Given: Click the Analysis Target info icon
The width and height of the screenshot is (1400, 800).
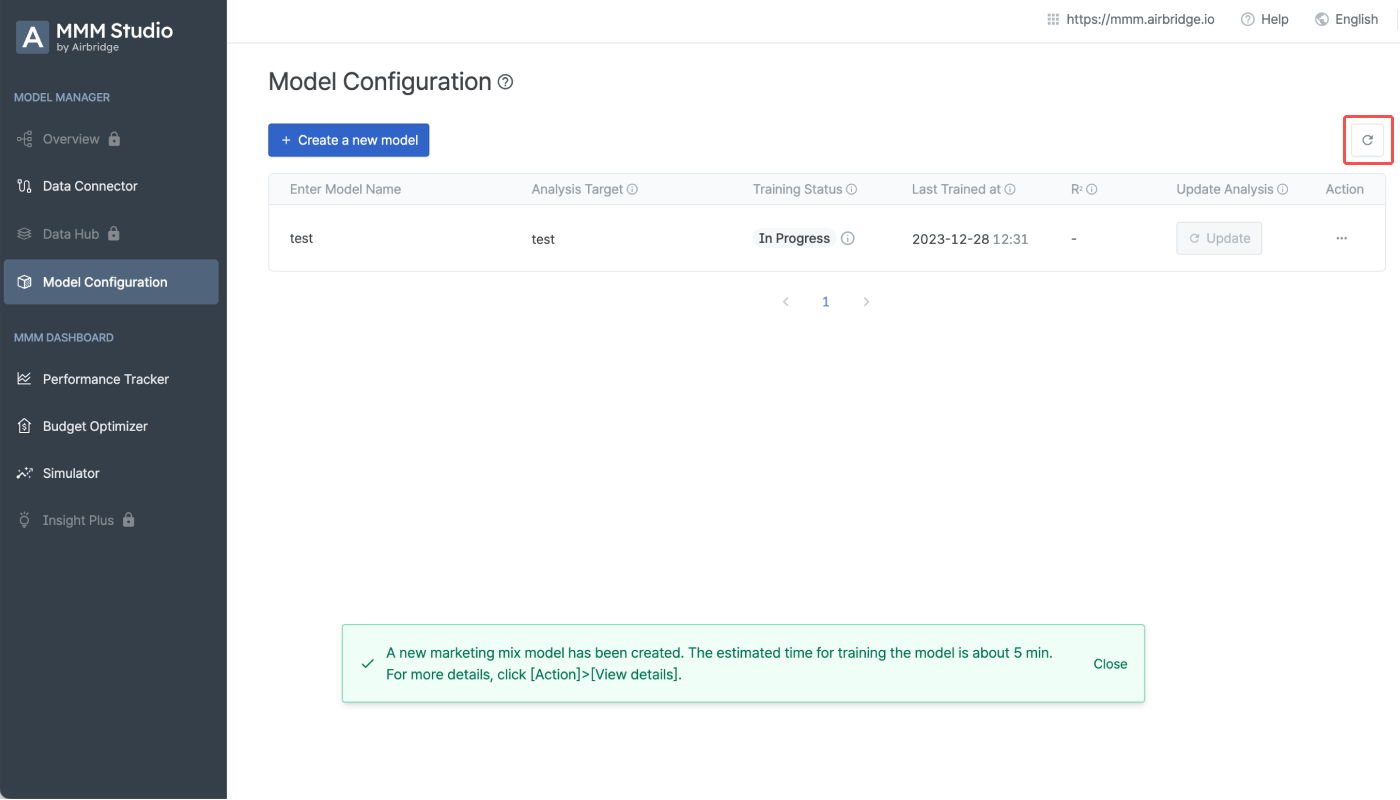Looking at the screenshot, I should (632, 189).
